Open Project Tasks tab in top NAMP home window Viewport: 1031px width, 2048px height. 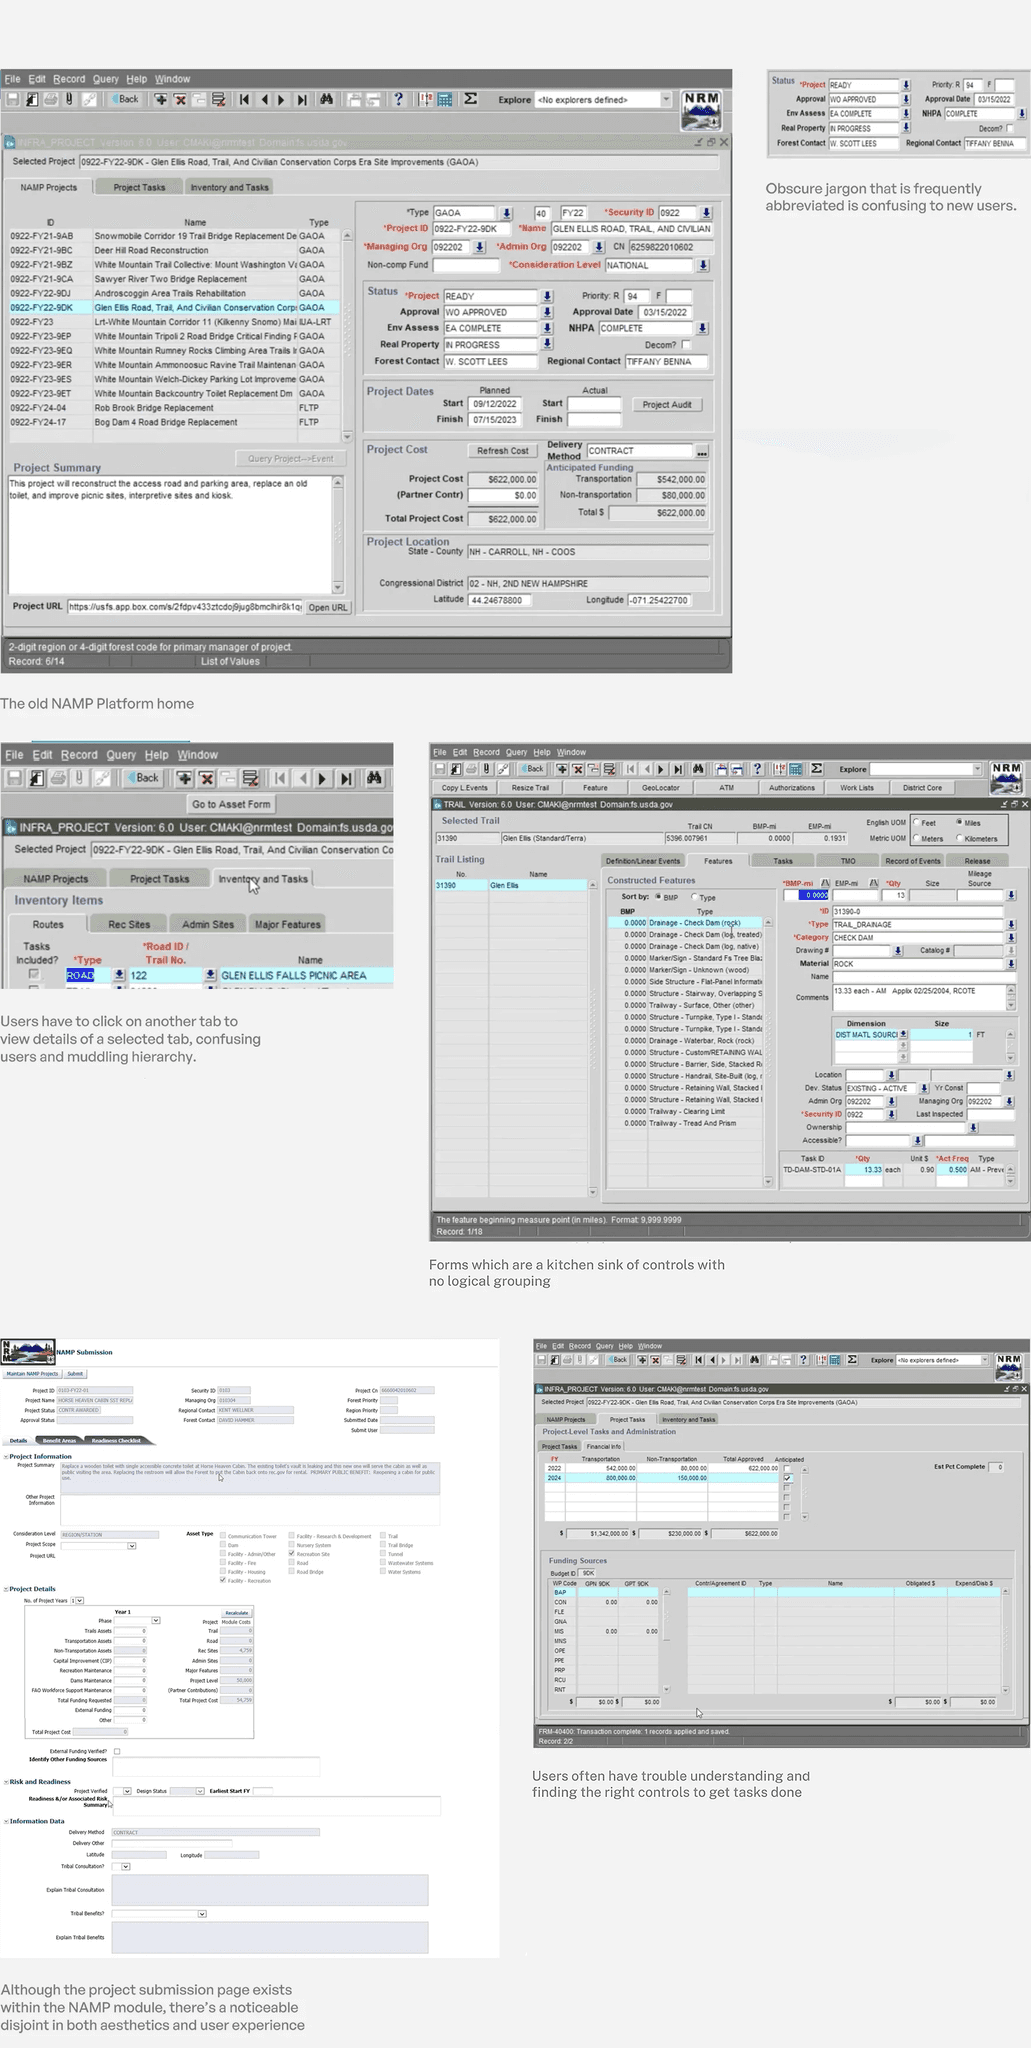click(139, 187)
